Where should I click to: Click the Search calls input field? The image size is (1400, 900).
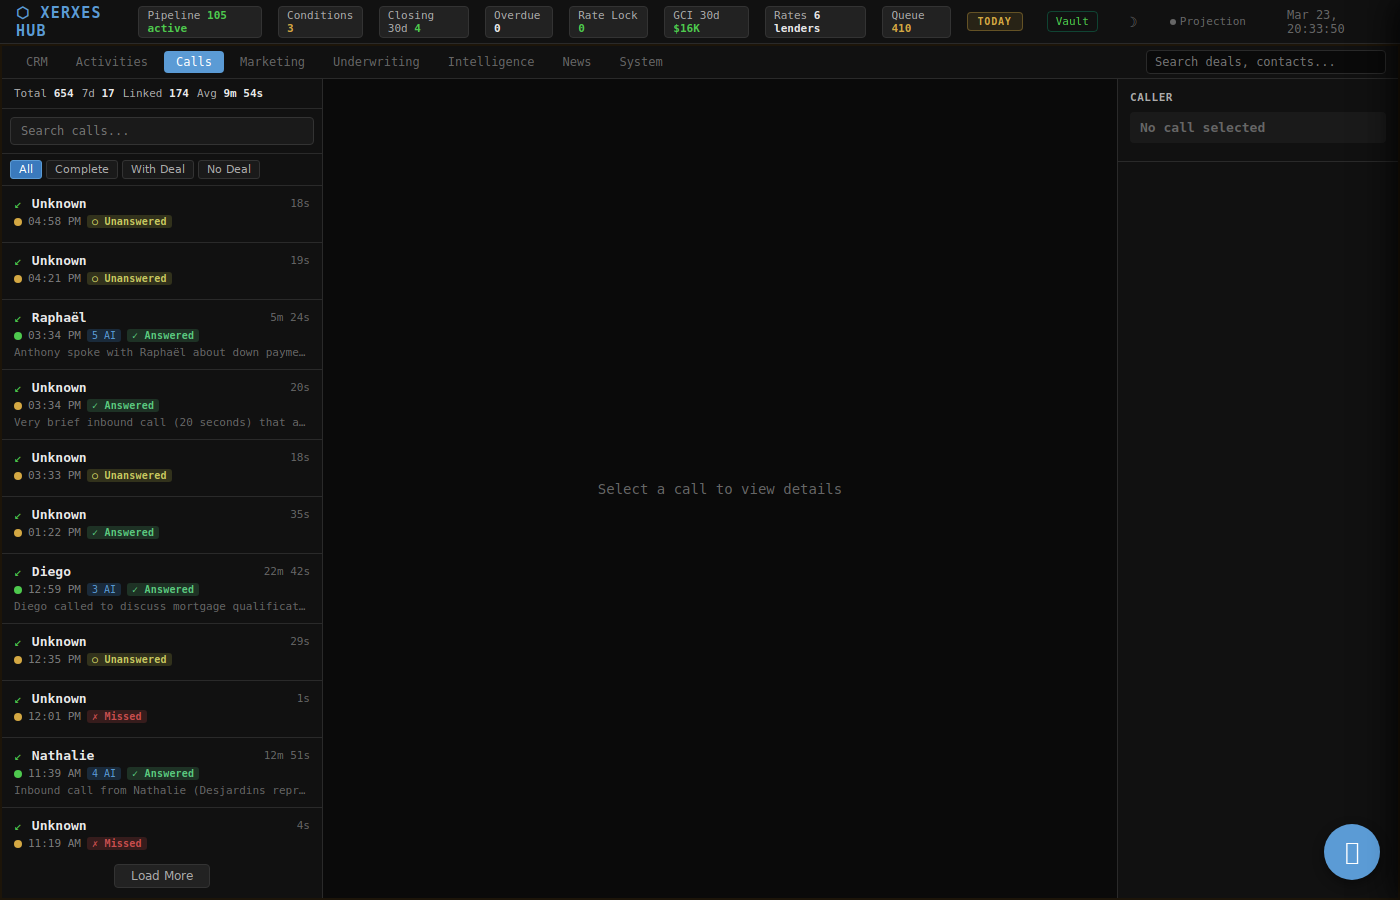point(161,131)
